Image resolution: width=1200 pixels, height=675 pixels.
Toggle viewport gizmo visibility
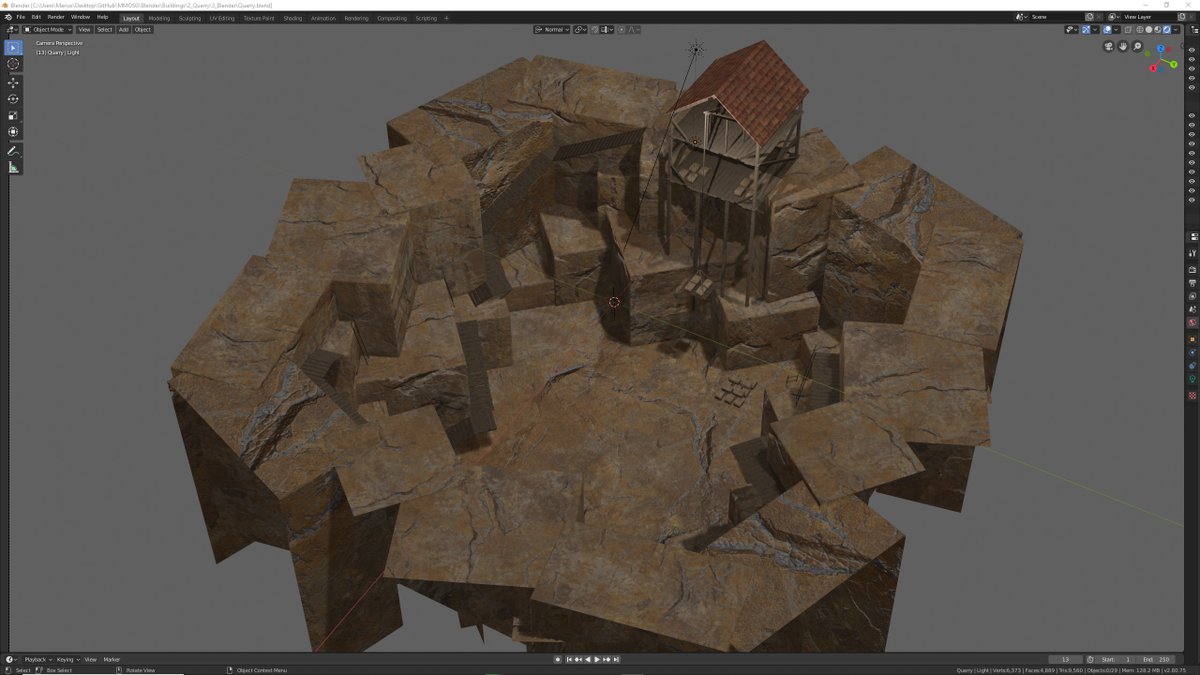point(1086,29)
